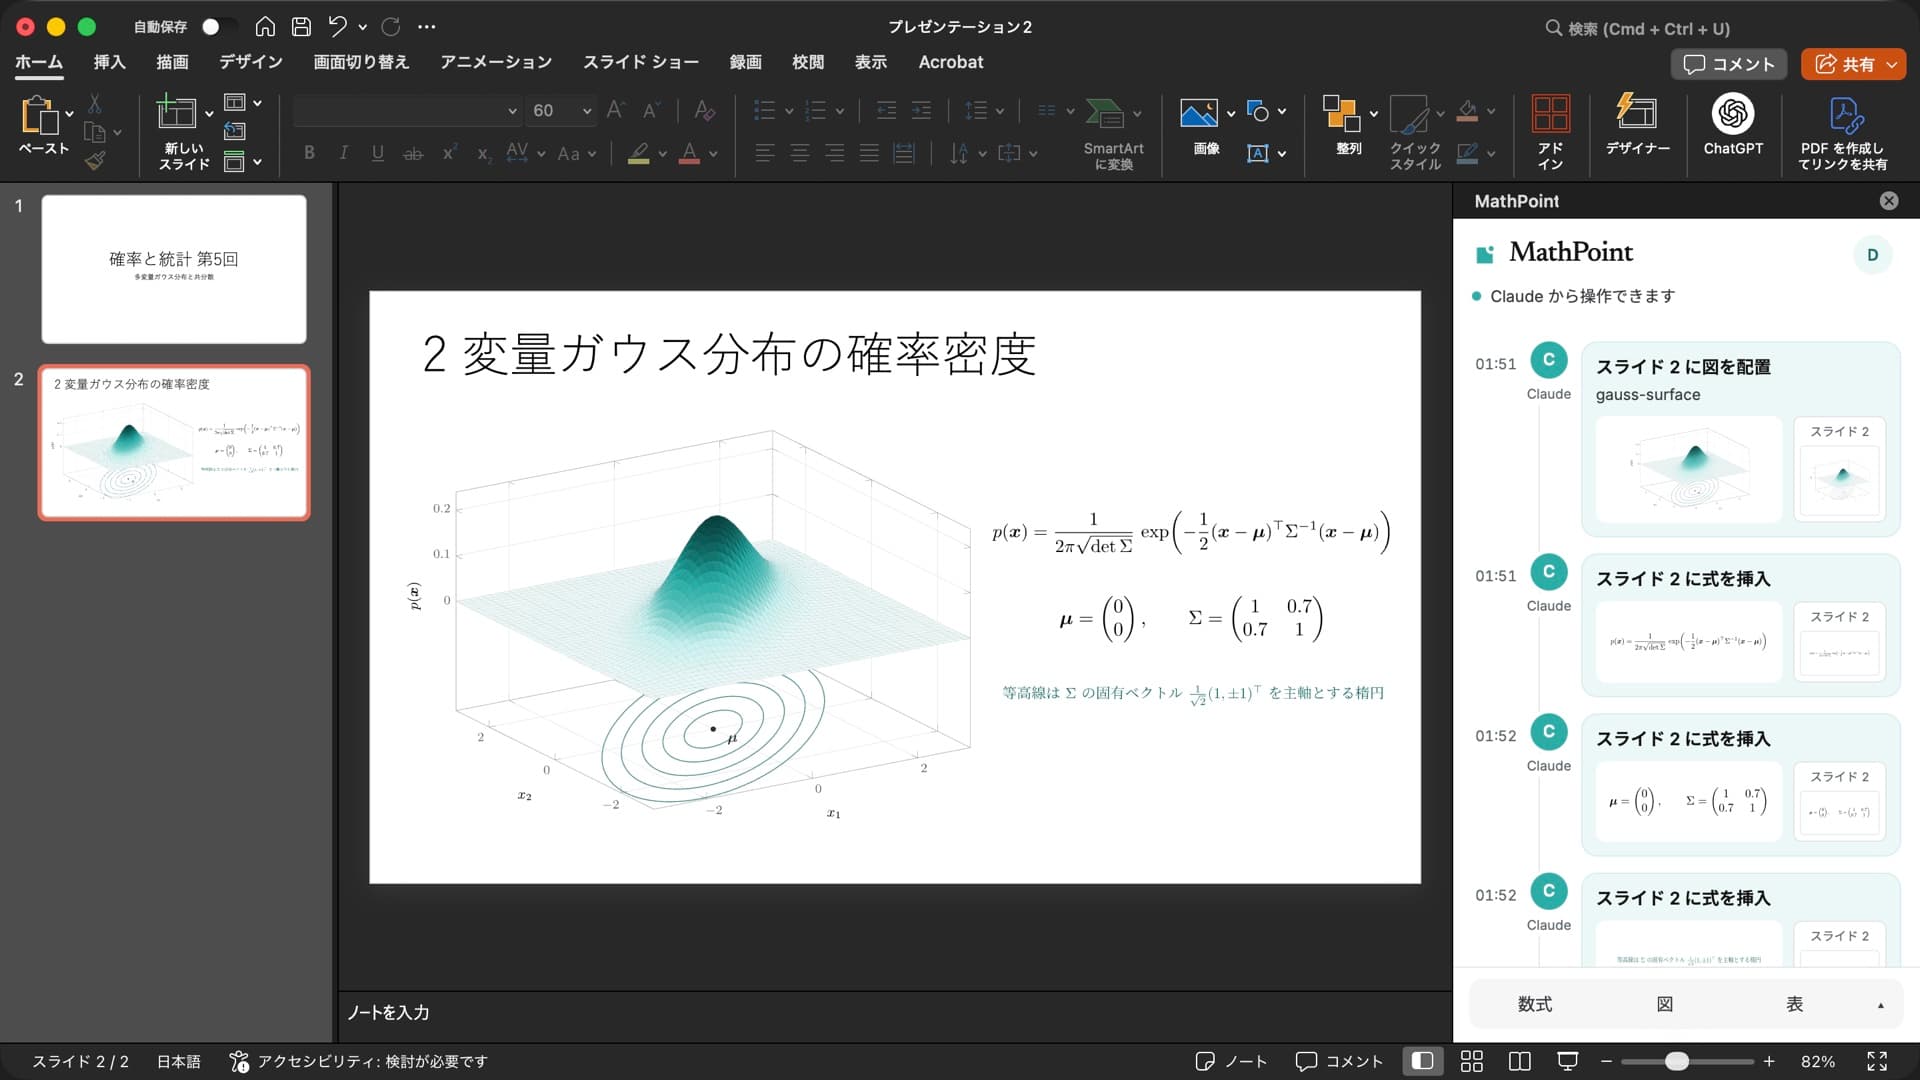Switch to the Animations tab
Viewport: 1920px width, 1080px height.
point(496,62)
